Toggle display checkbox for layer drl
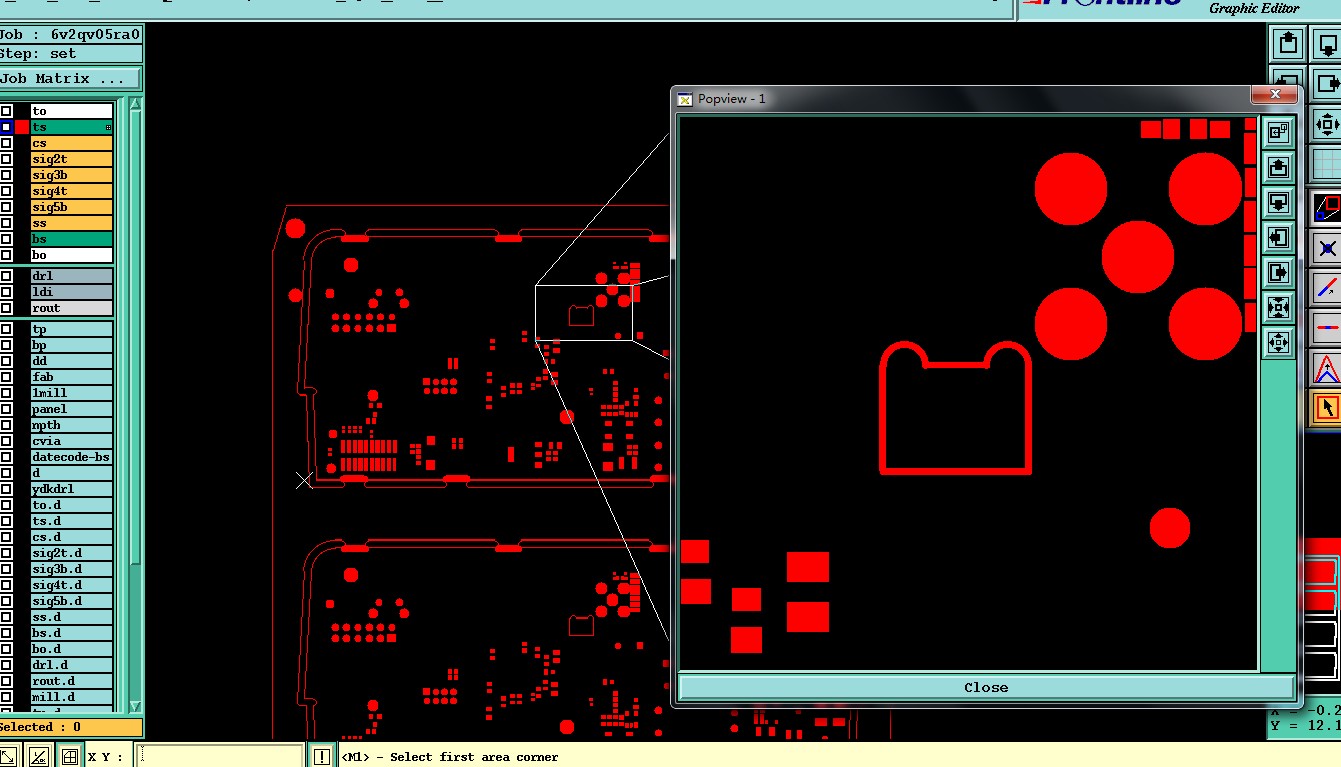The image size is (1341, 767). tap(6, 276)
